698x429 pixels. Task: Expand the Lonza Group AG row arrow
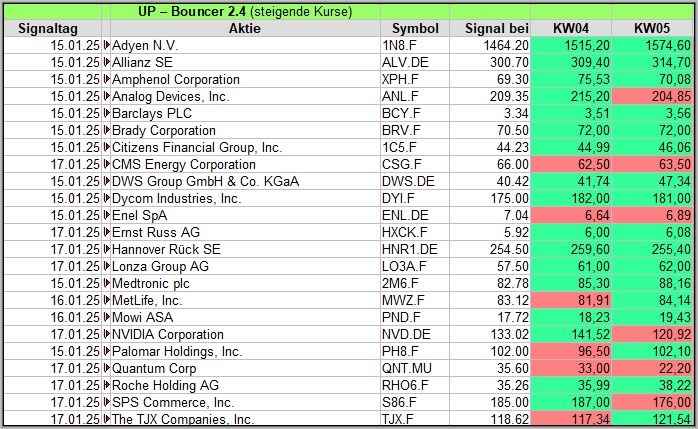107,267
